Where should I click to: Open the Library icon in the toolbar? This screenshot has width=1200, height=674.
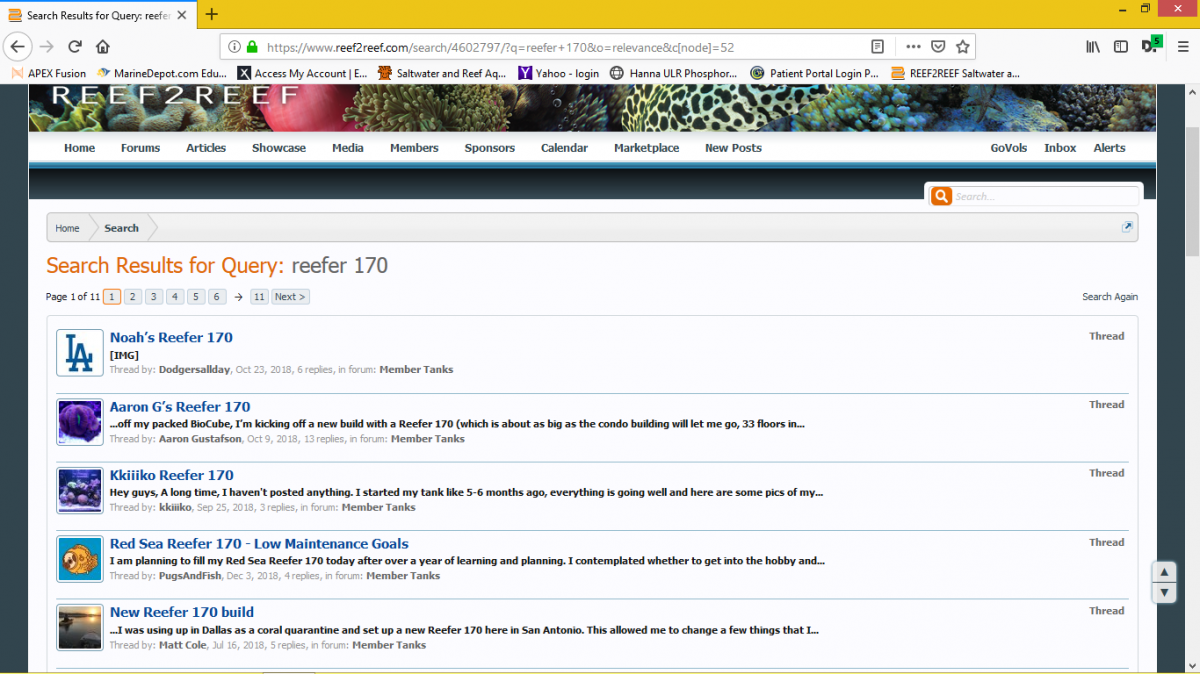click(1092, 47)
